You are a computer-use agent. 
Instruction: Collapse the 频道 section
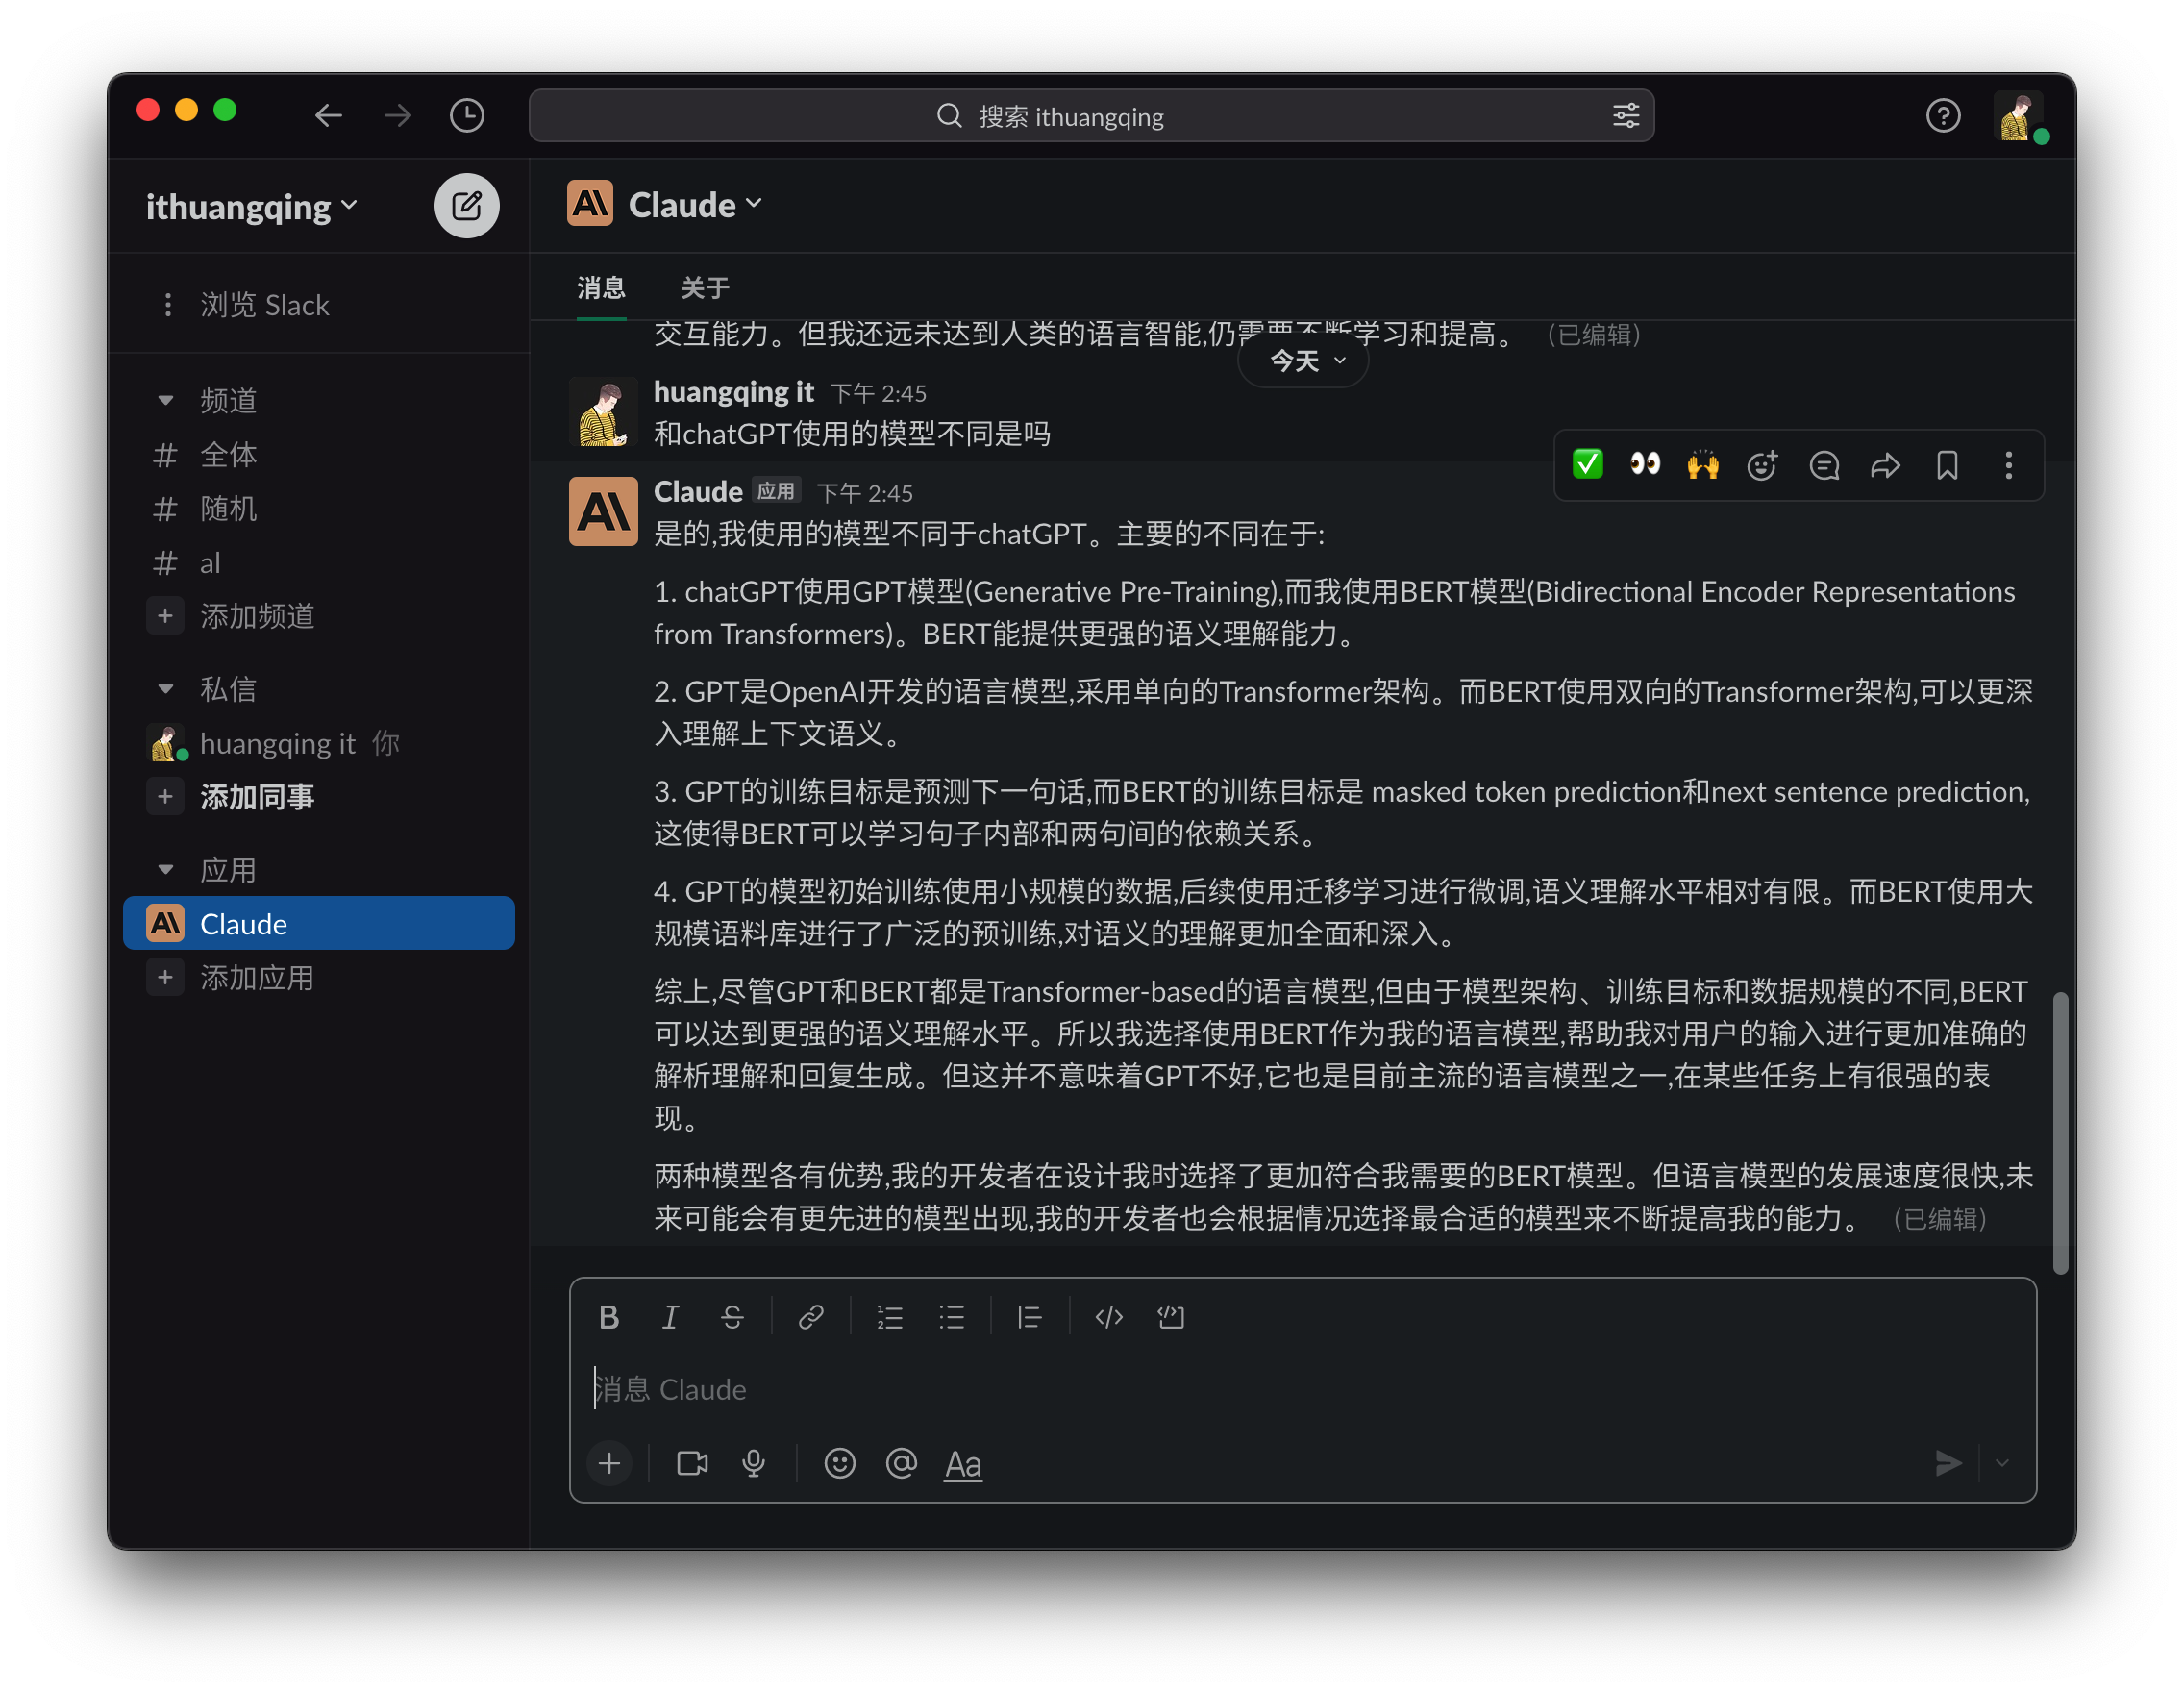point(165,400)
